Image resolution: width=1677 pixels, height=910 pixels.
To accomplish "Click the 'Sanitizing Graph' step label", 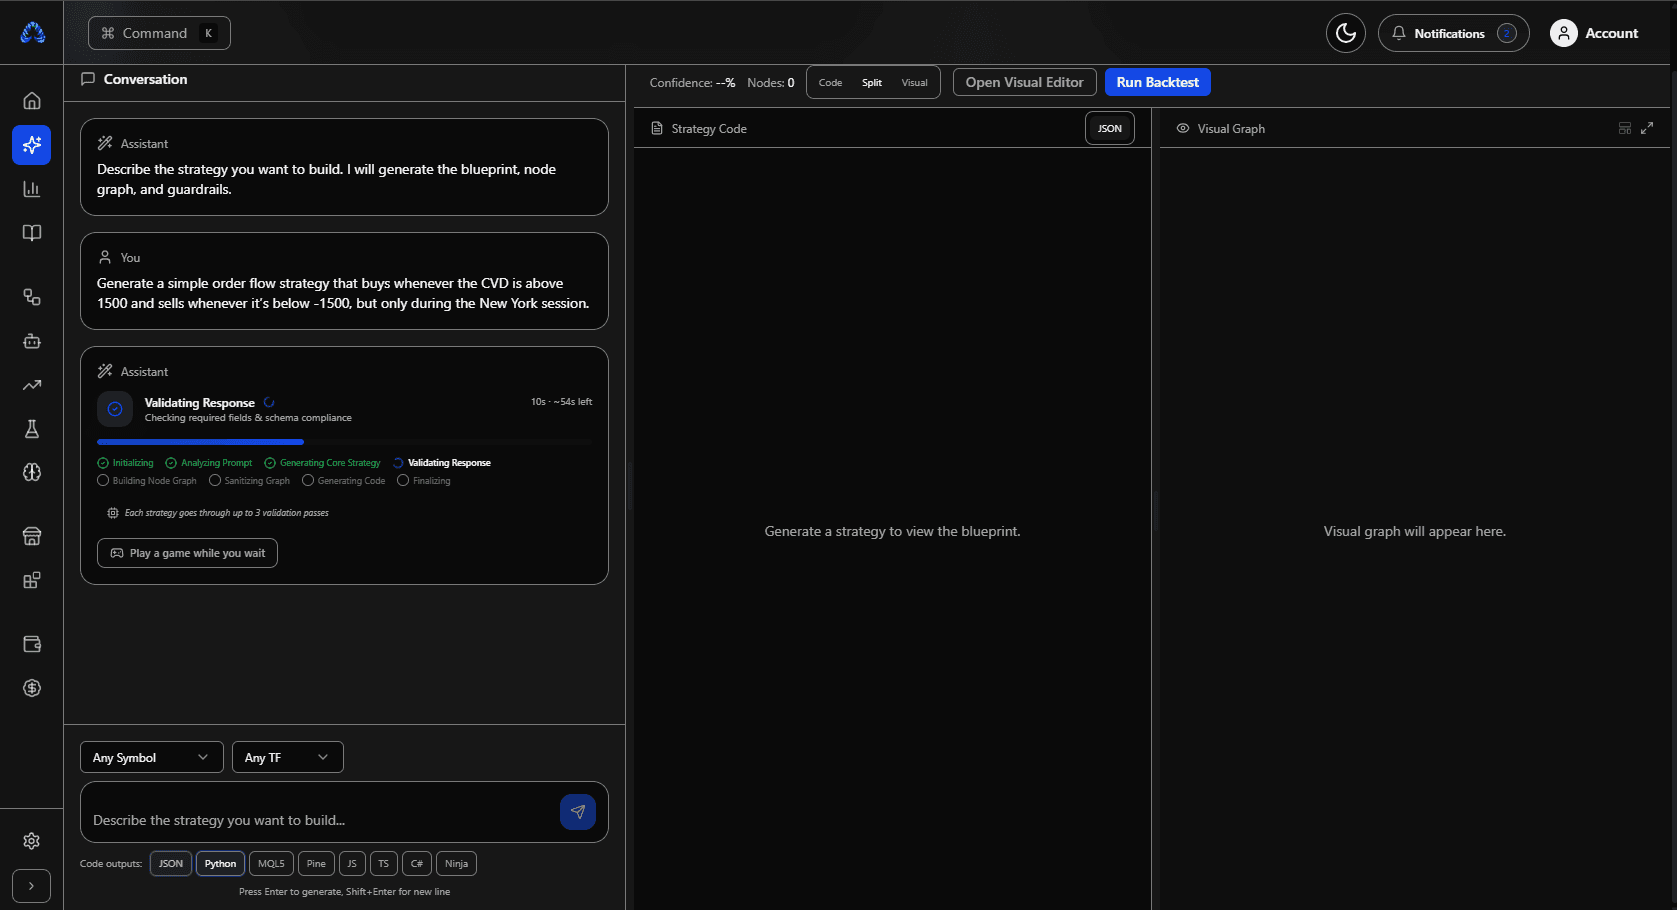I will 257,481.
